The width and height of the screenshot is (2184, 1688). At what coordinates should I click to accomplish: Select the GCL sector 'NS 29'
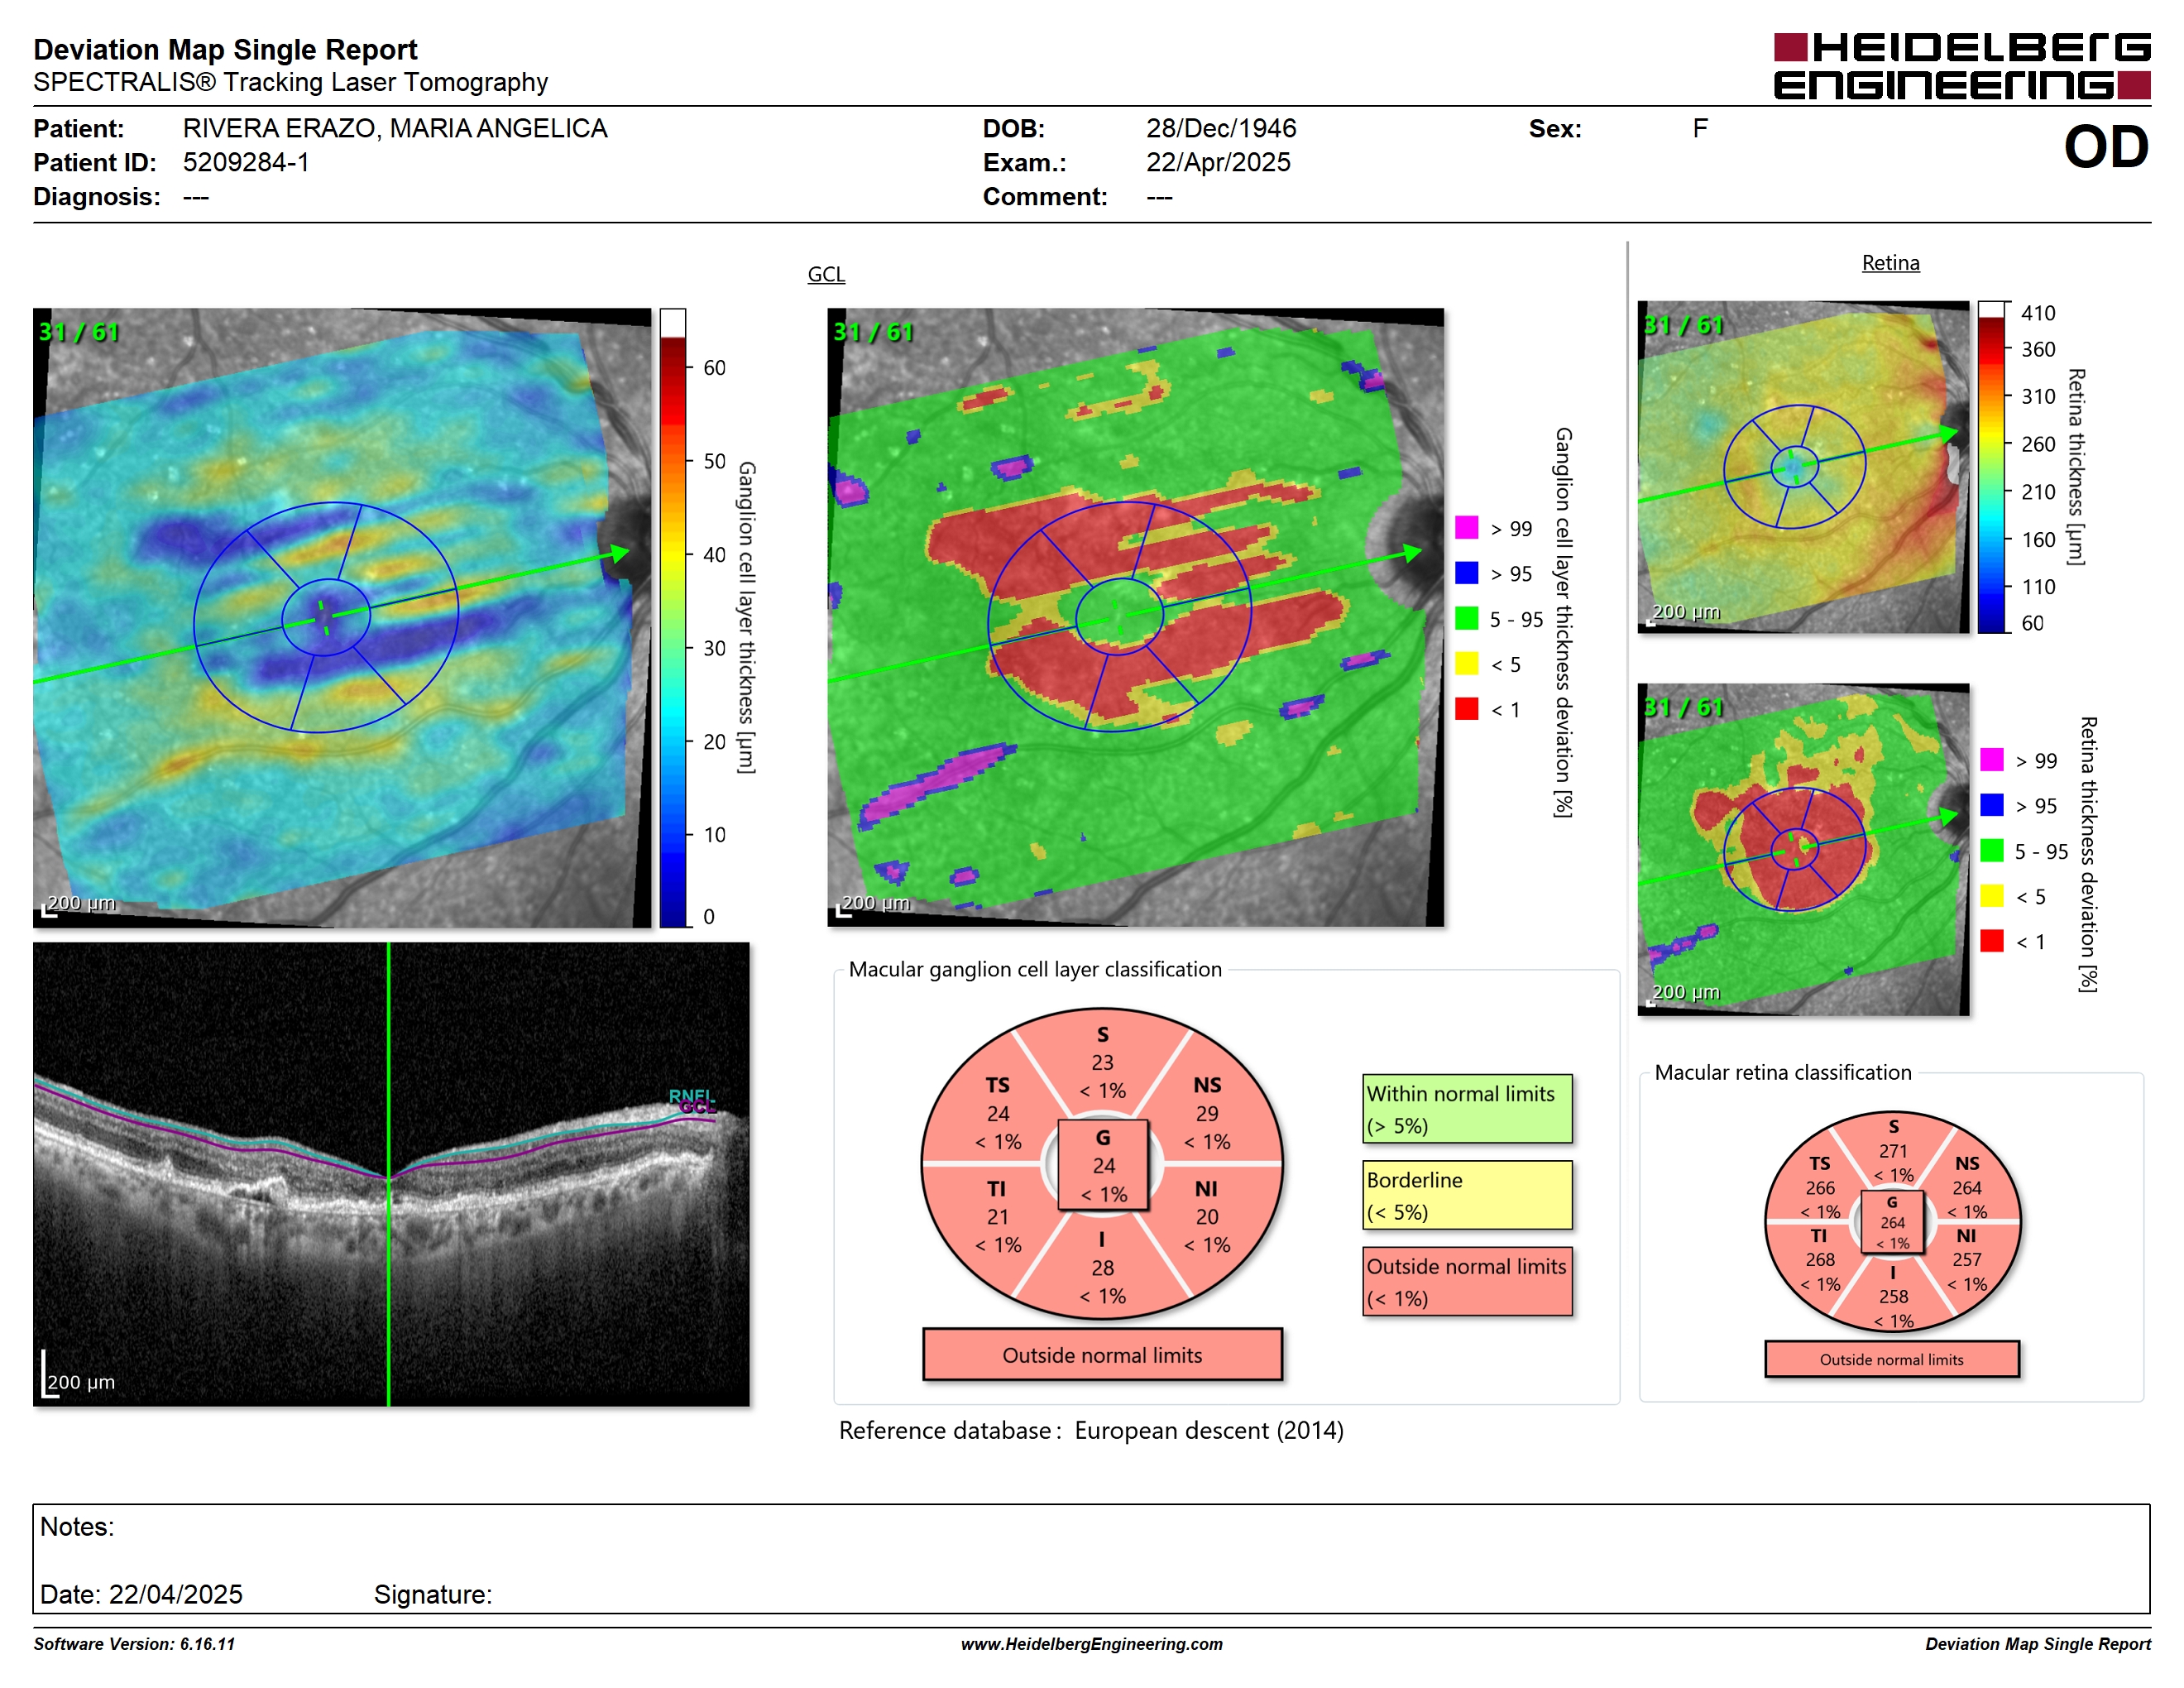(1207, 1113)
